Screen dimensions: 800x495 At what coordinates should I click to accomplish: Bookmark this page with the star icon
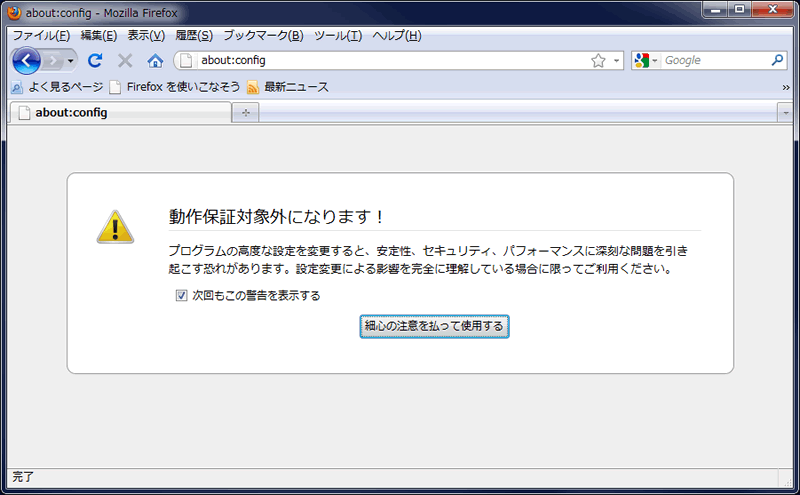click(598, 61)
